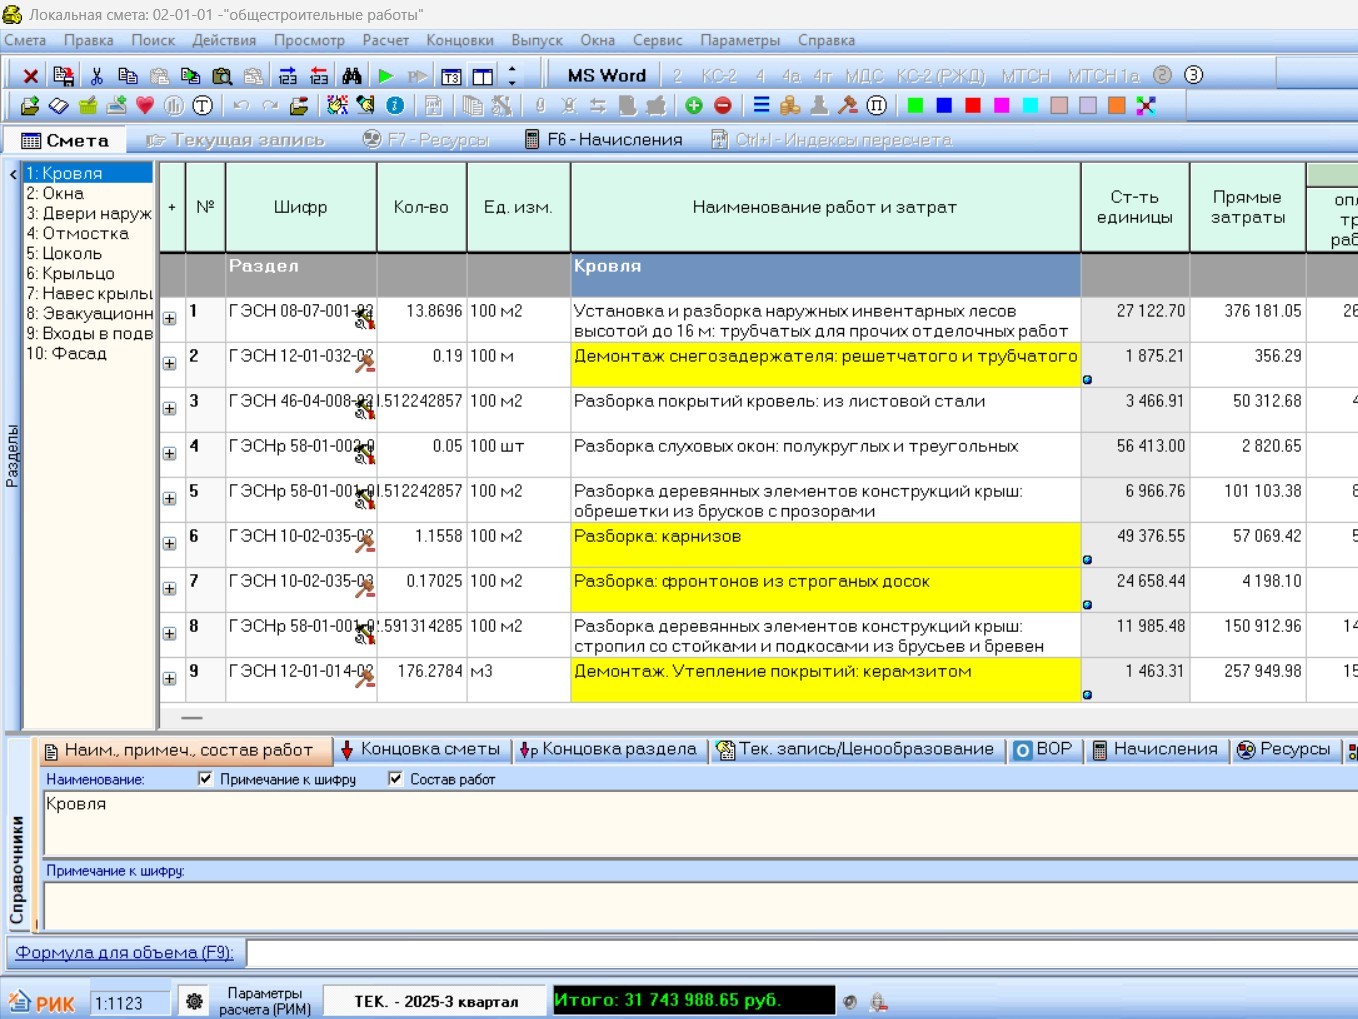This screenshot has width=1358, height=1019.
Task: Open the 'Расчет' menu
Action: (x=385, y=41)
